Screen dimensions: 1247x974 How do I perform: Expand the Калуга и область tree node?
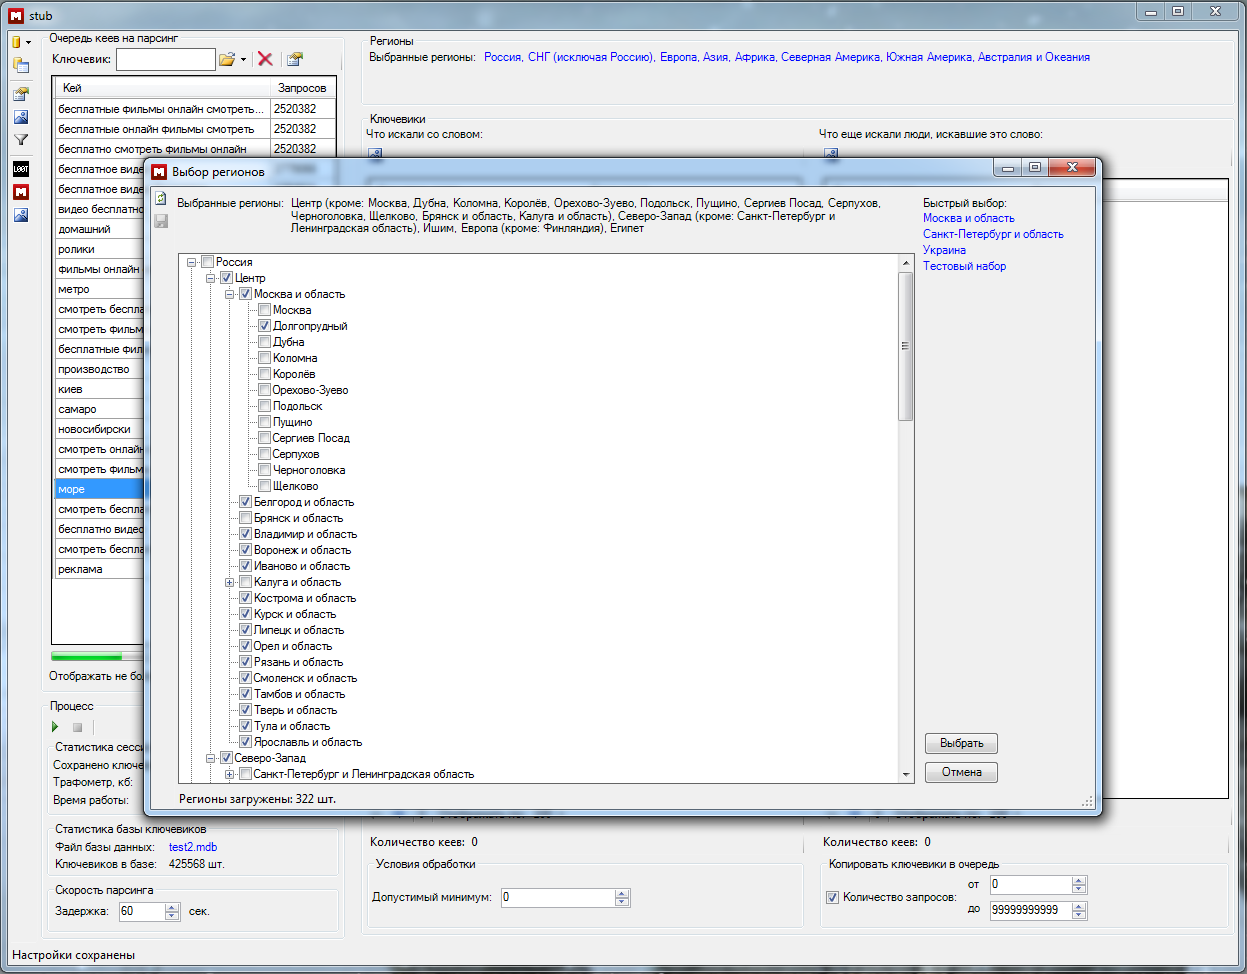tap(230, 582)
